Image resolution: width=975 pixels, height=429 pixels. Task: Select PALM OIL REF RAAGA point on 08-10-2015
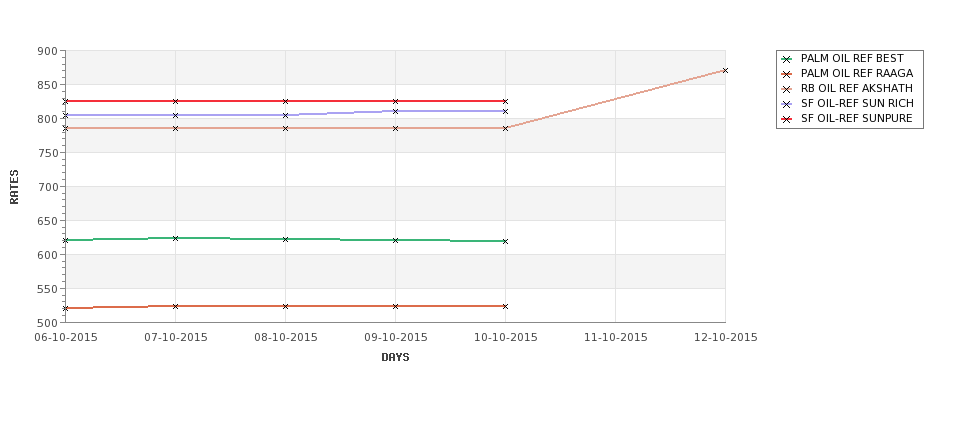pos(285,307)
